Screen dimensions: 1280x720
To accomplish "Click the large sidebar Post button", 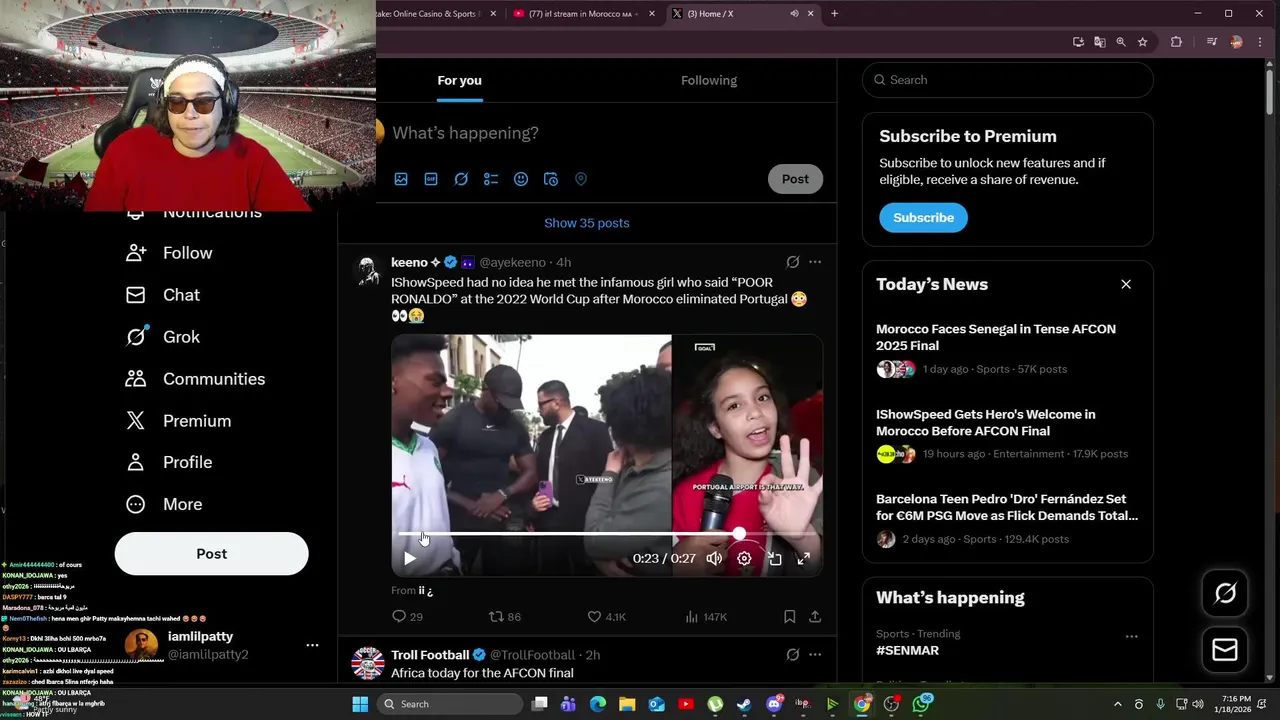I will (211, 554).
